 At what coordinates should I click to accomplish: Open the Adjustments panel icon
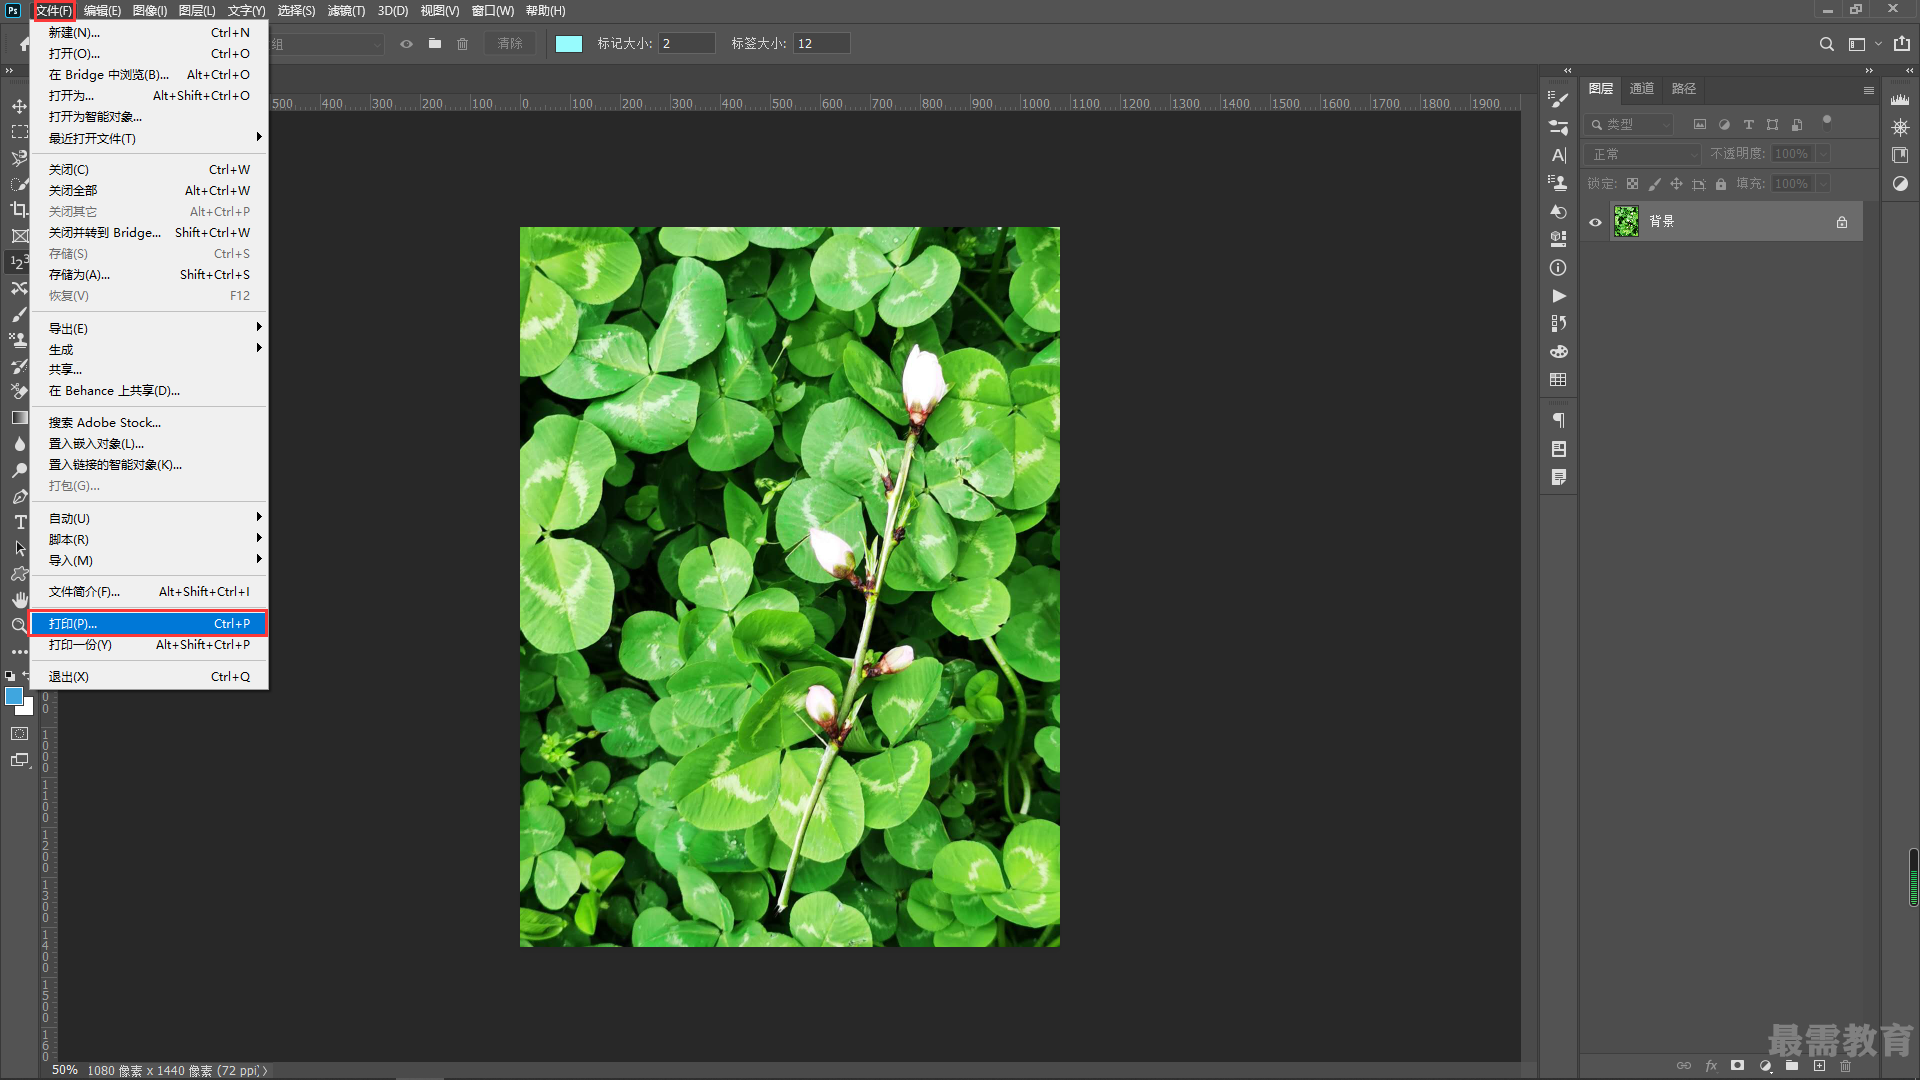[1900, 183]
